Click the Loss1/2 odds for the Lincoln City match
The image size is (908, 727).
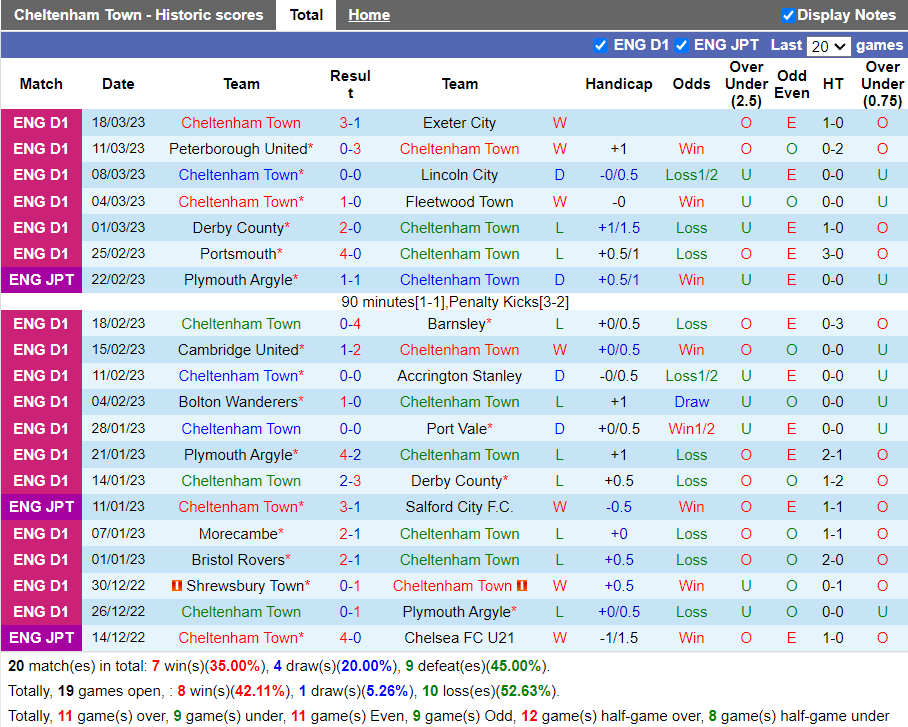tap(691, 175)
